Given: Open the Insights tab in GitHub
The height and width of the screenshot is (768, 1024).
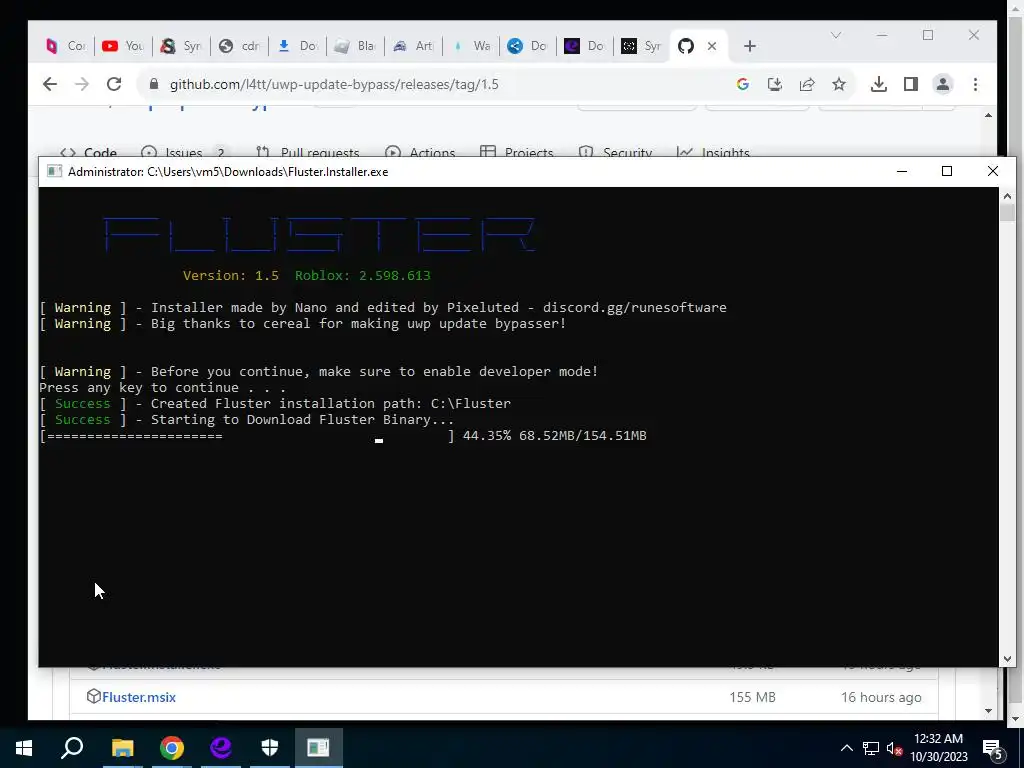Looking at the screenshot, I should click(x=713, y=152).
